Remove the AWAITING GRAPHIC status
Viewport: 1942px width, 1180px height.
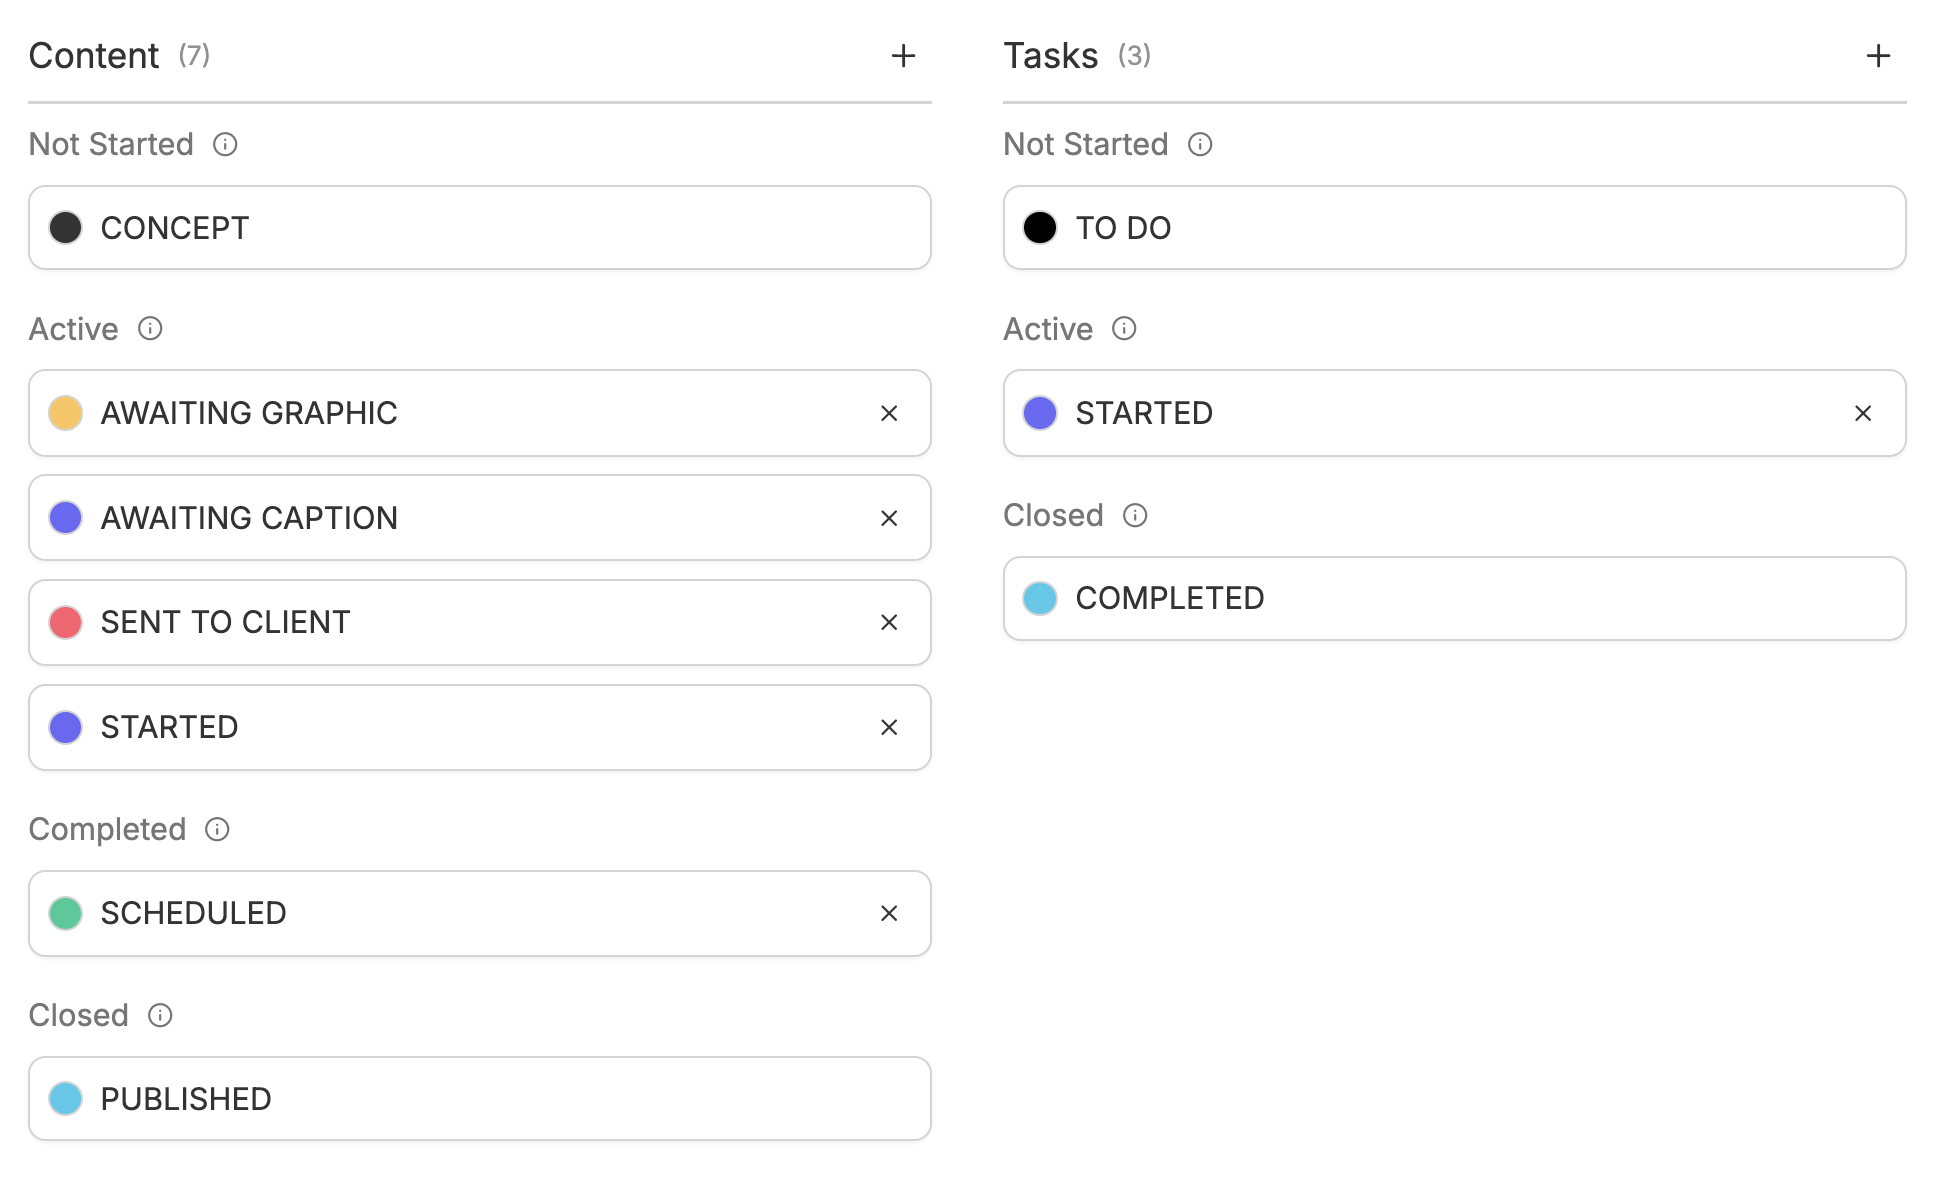coord(889,414)
